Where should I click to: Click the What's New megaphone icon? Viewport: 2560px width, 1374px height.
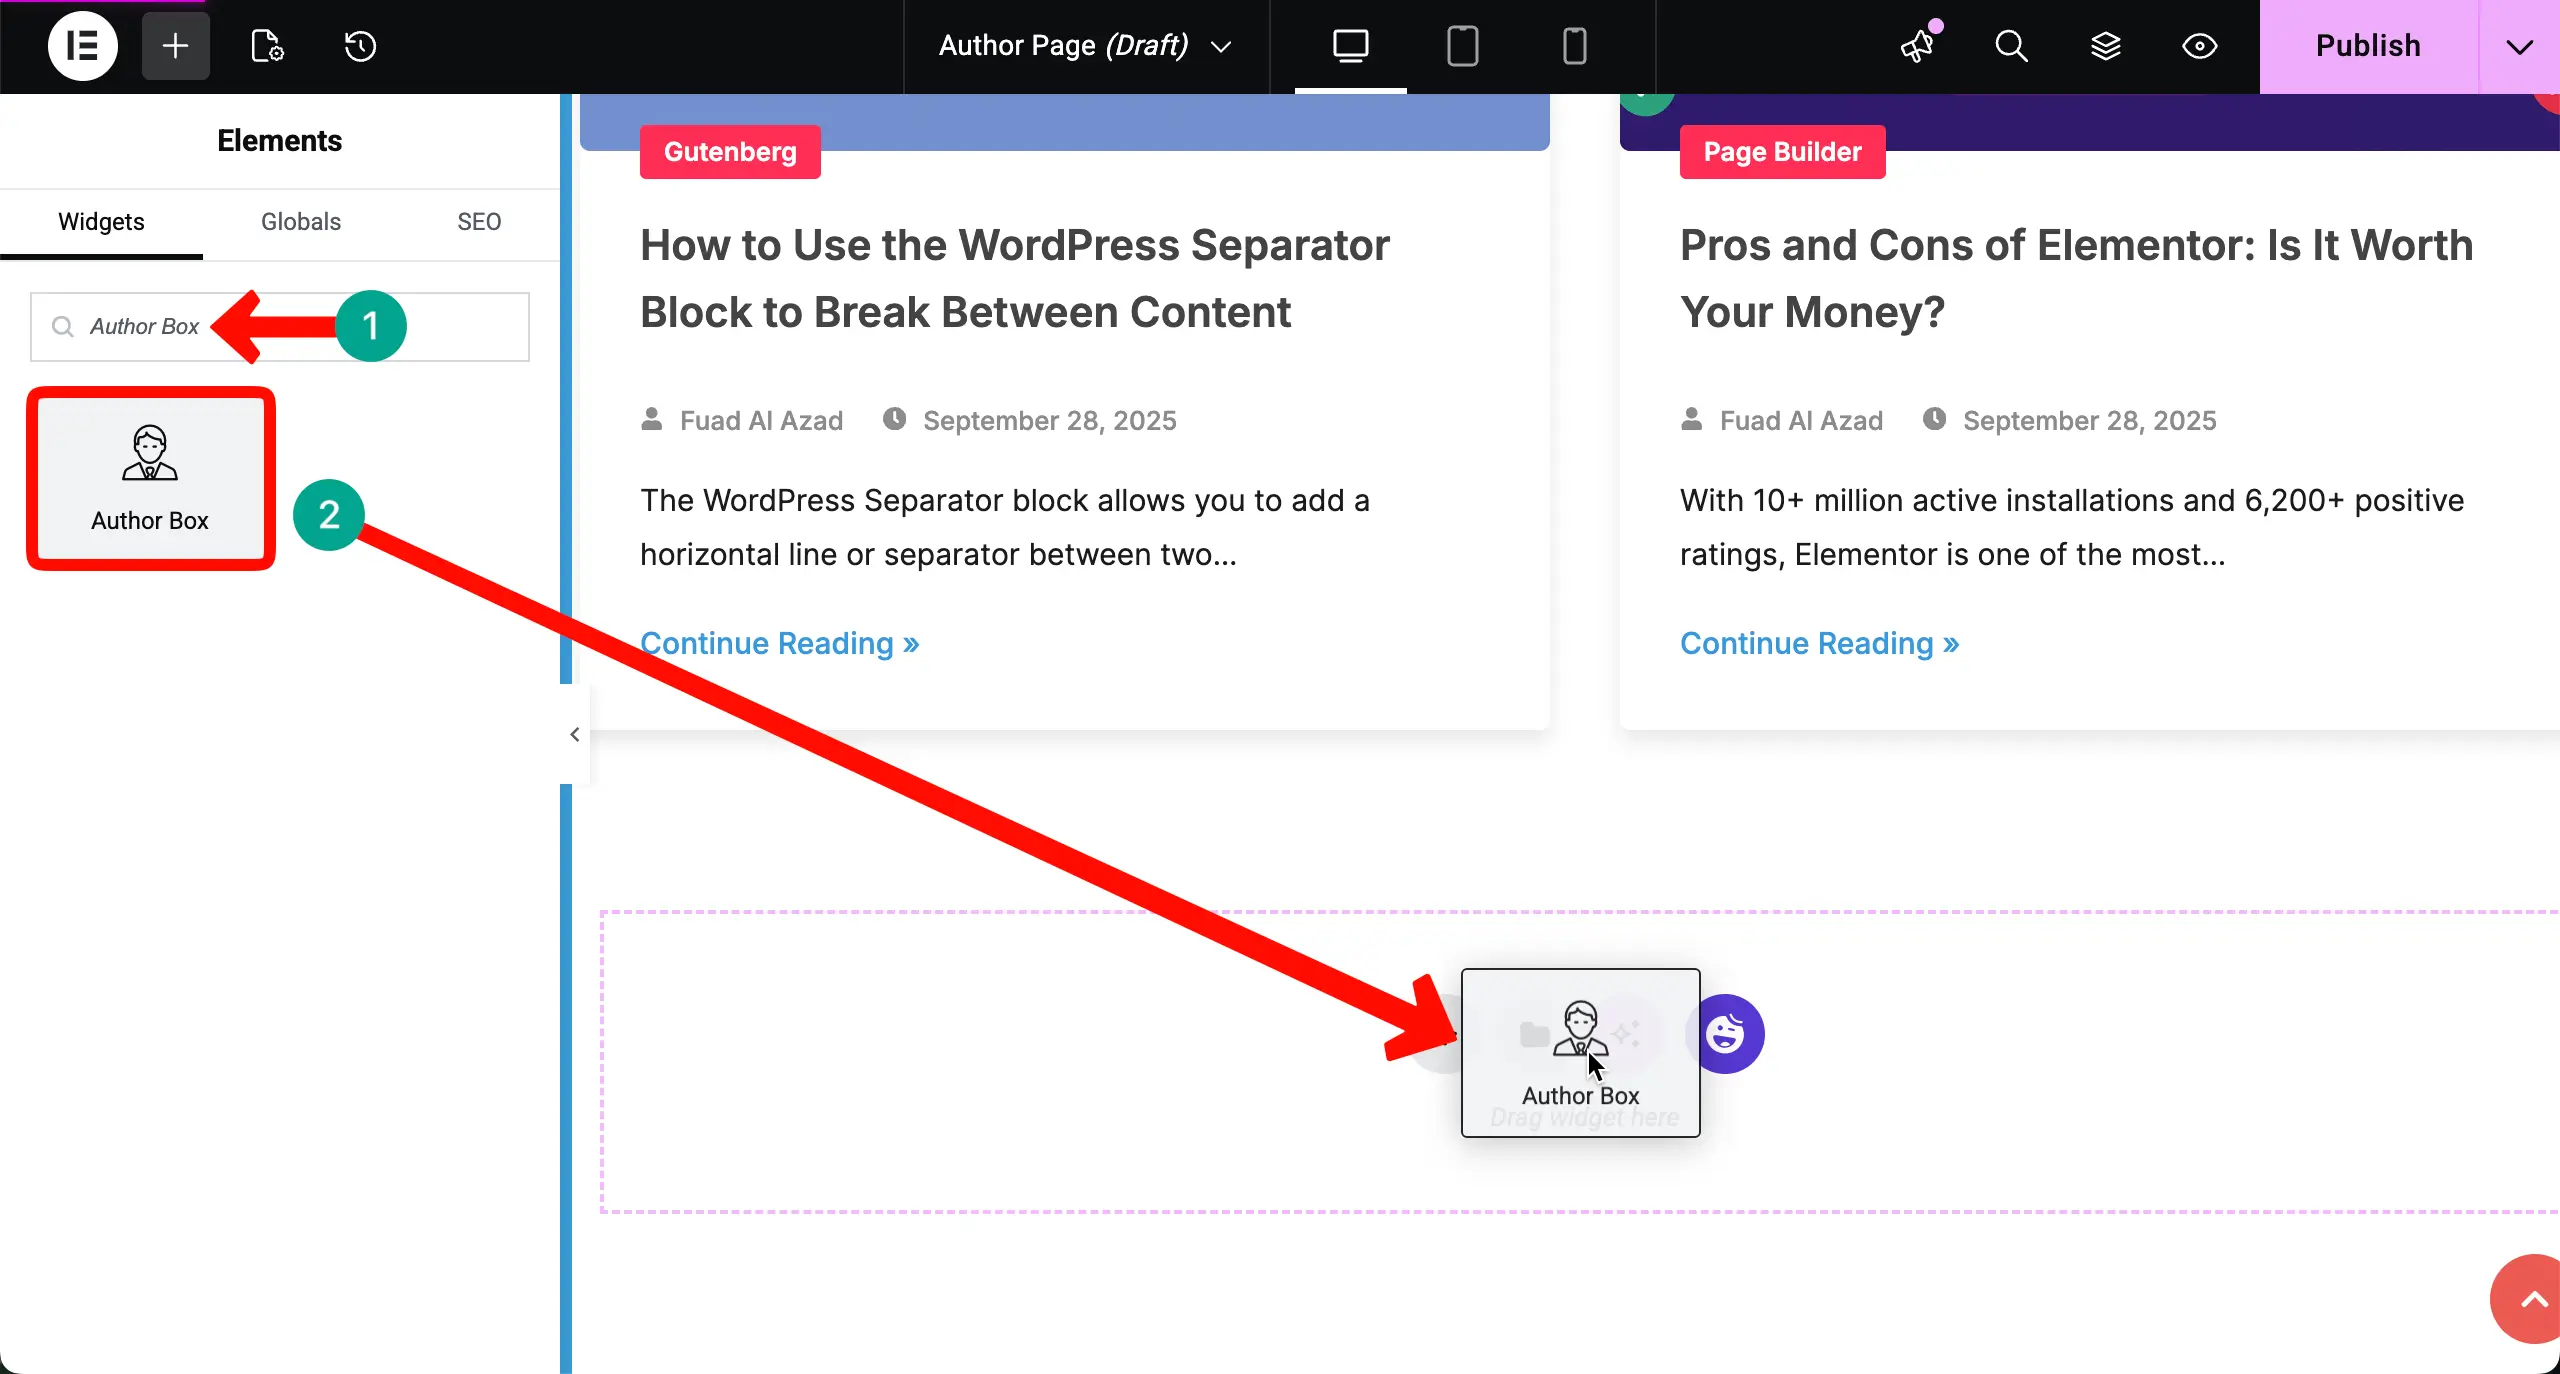[1917, 47]
